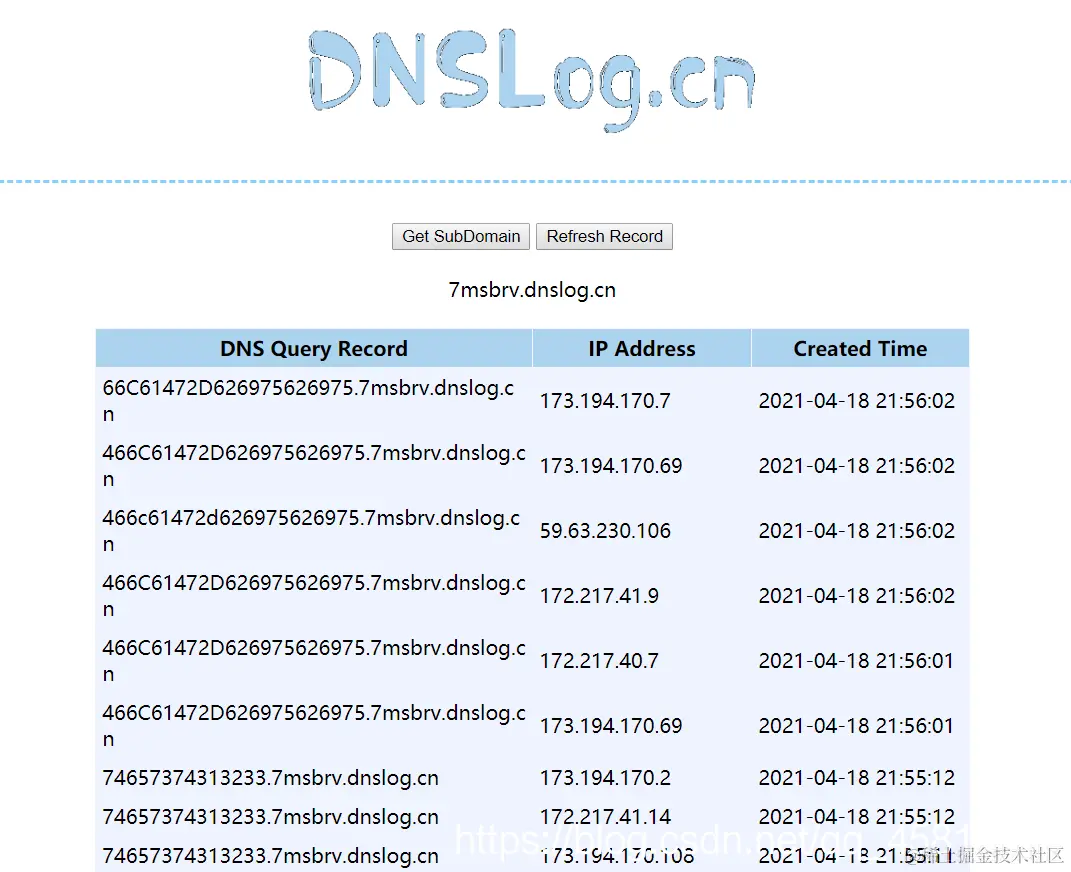
Task: Click the Get SubDomain button
Action: [x=460, y=236]
